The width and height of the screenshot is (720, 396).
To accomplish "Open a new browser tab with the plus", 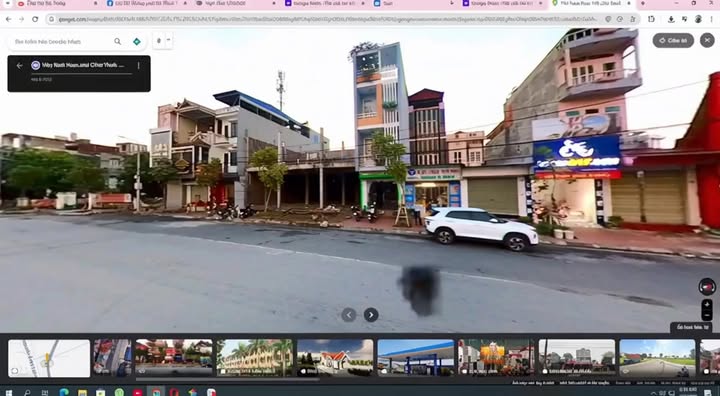I will coord(642,3).
